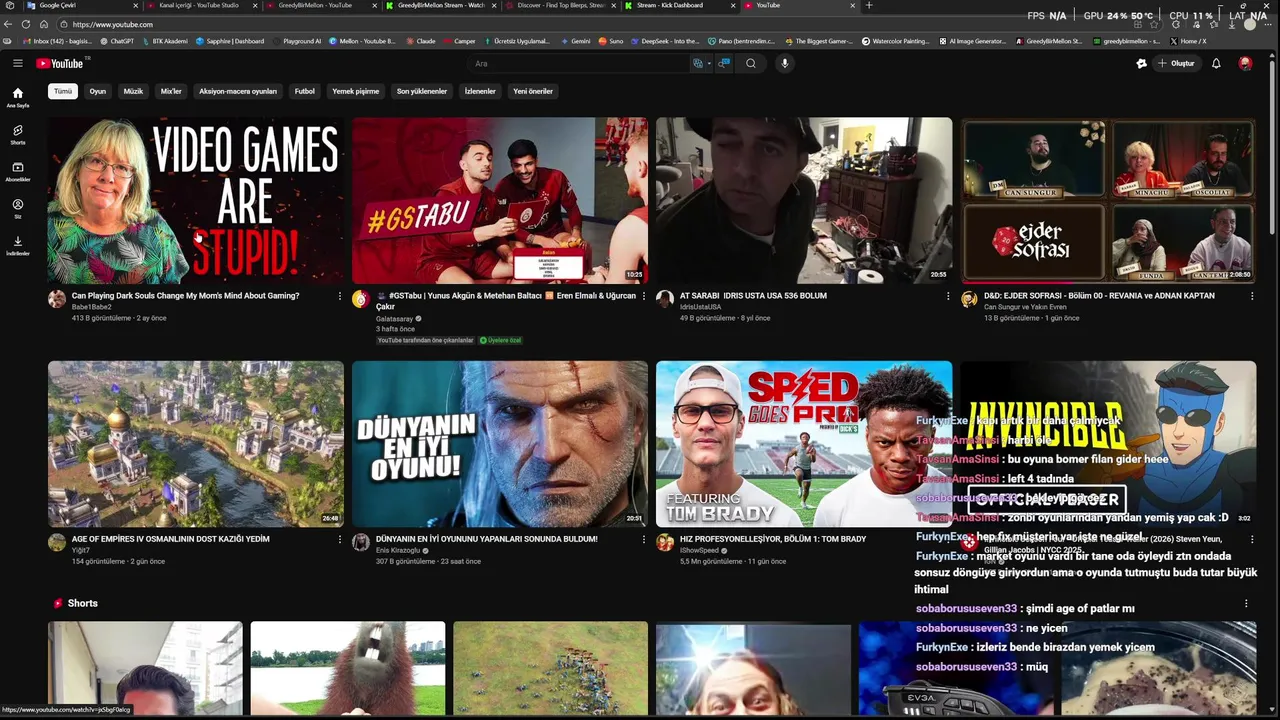Image resolution: width=1280 pixels, height=720 pixels.
Task: Open Shorts in the left sidebar
Action: (x=18, y=134)
